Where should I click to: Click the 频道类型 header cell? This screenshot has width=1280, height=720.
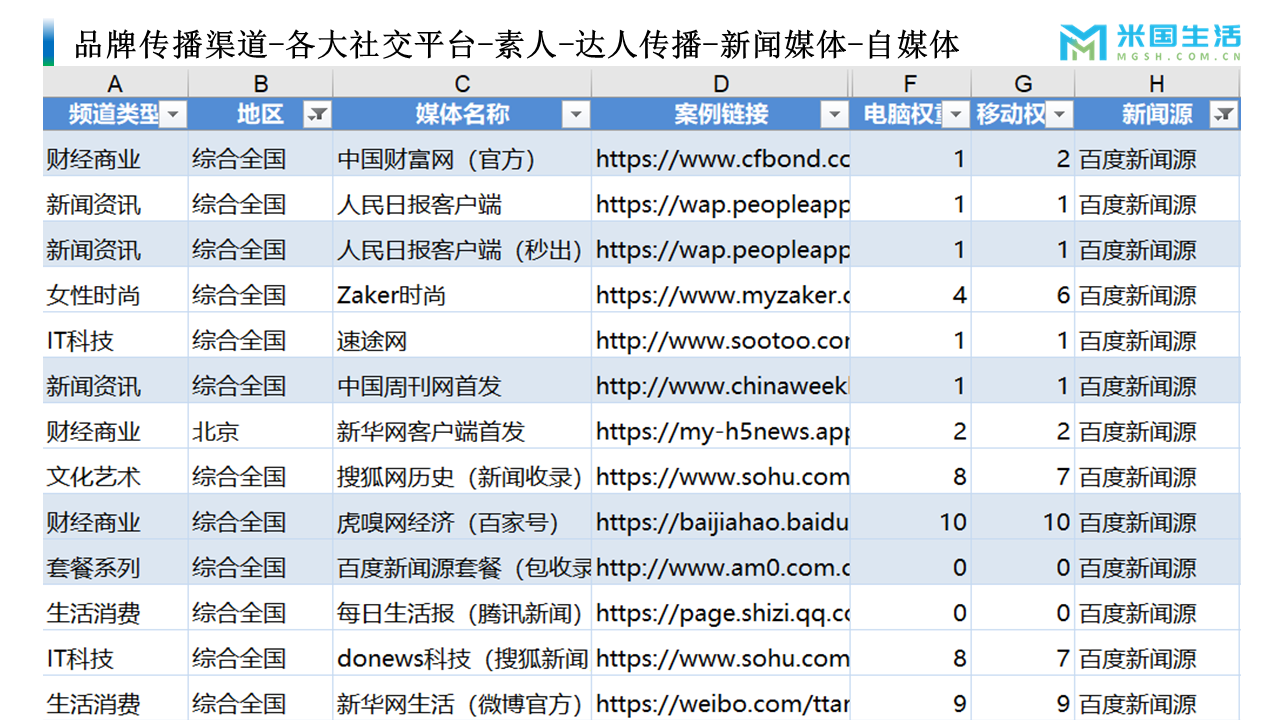click(x=115, y=115)
